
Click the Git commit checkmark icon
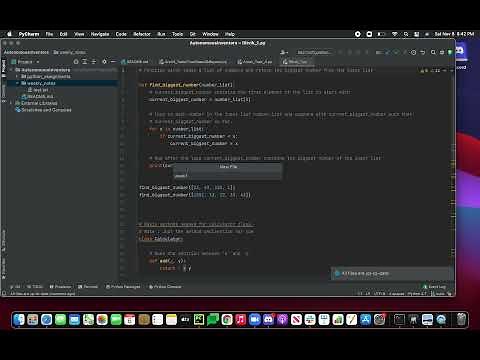[x=396, y=52]
